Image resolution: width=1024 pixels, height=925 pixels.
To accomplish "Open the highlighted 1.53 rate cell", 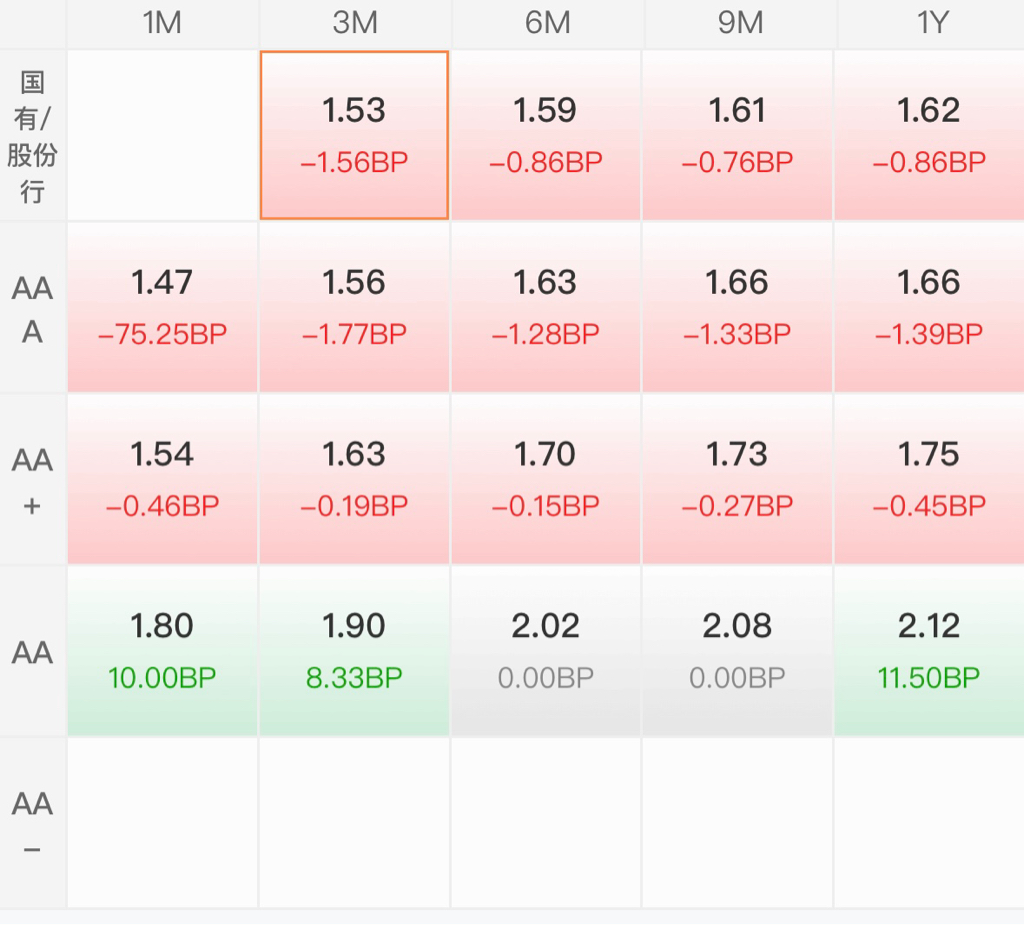I will (x=354, y=135).
